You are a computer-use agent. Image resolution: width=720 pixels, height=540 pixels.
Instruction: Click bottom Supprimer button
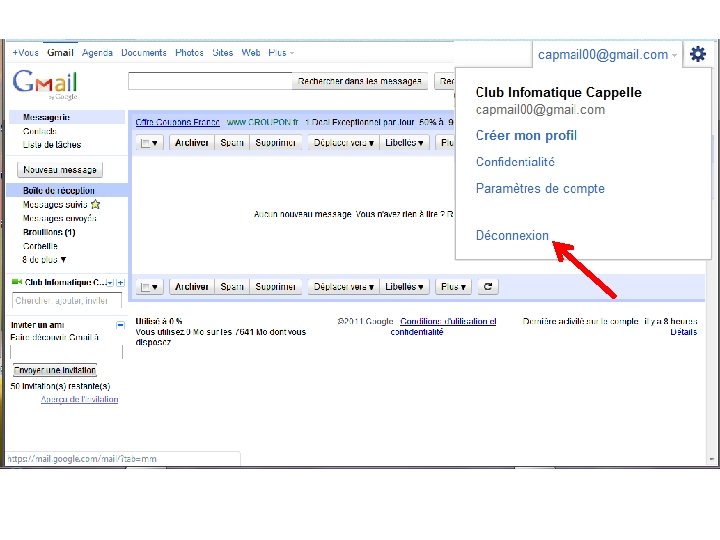click(276, 287)
